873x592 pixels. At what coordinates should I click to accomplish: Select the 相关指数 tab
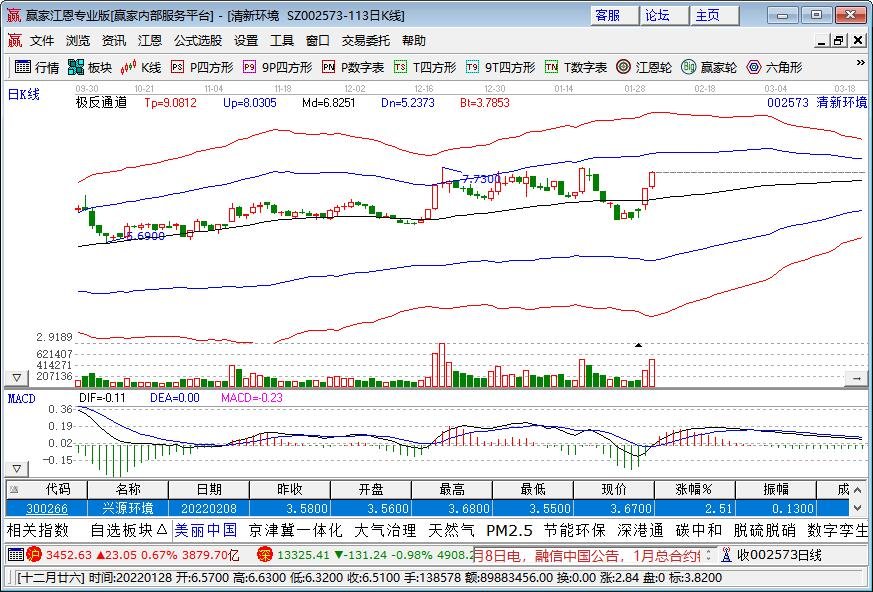coord(38,530)
